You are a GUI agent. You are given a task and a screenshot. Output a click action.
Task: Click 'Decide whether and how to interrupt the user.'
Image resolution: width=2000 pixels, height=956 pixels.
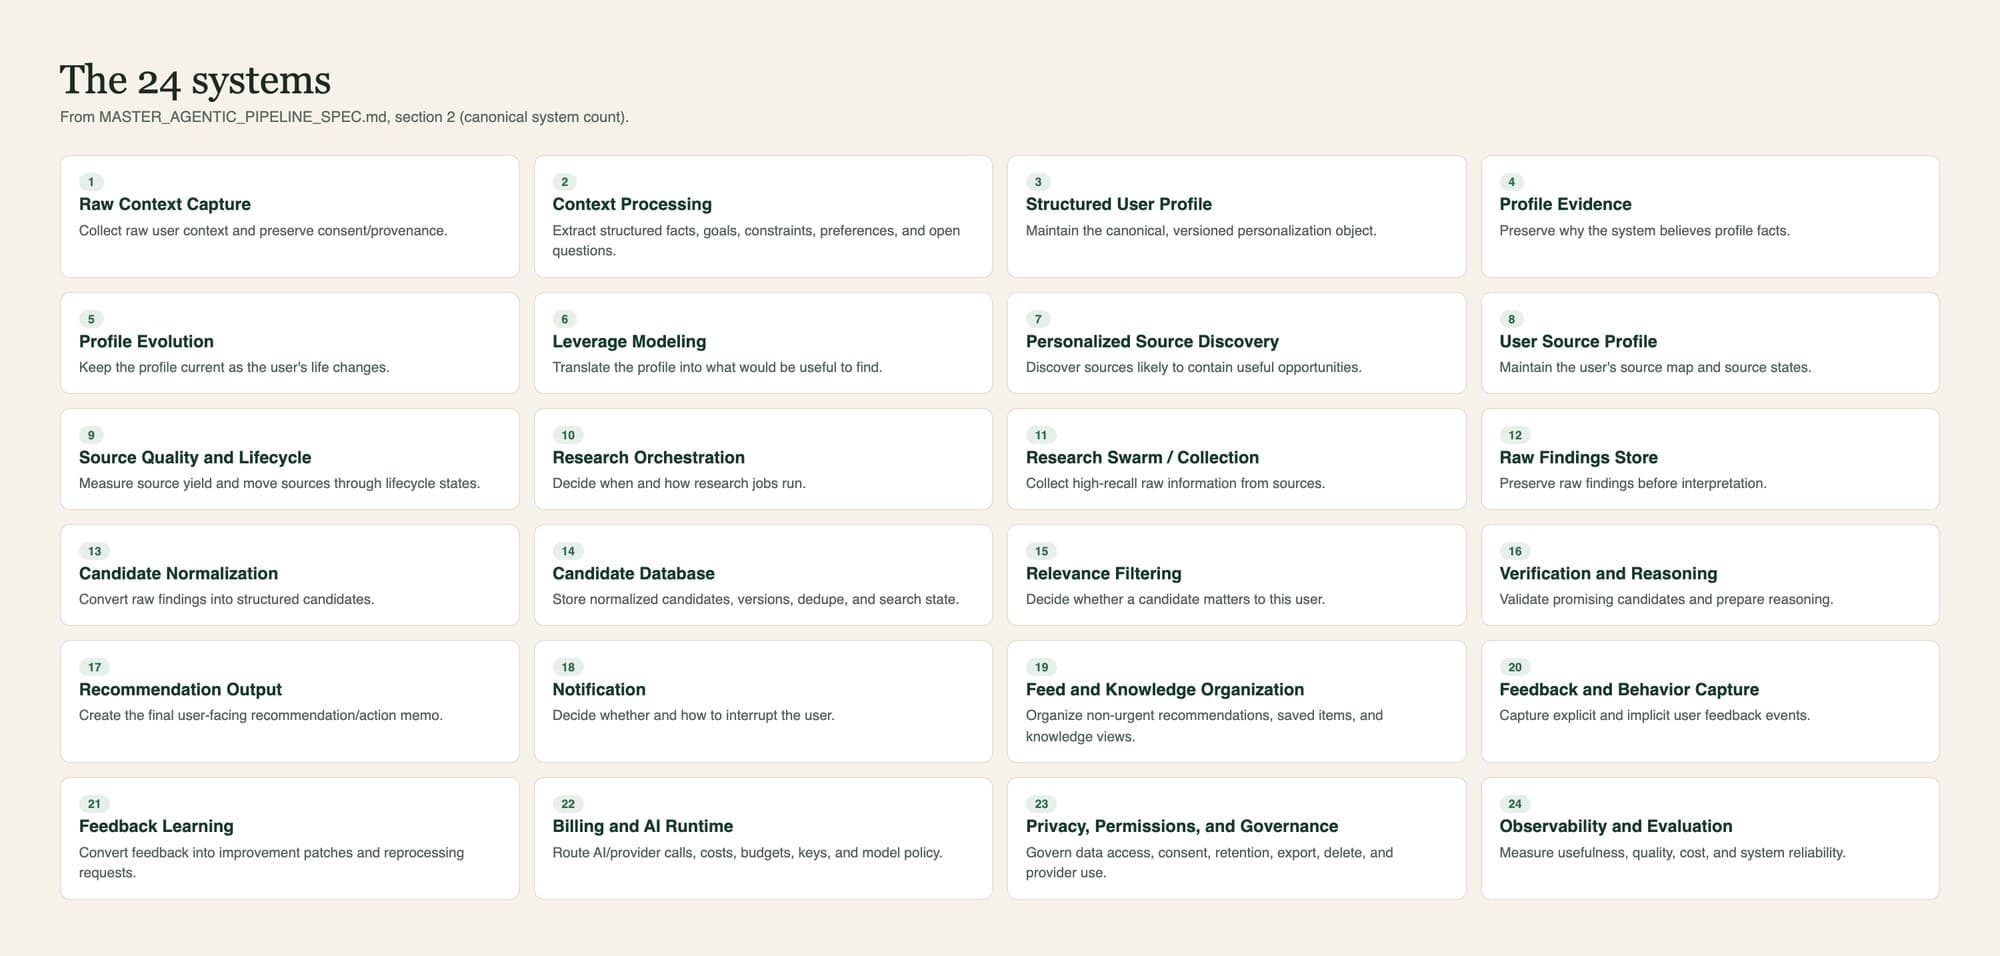(694, 715)
